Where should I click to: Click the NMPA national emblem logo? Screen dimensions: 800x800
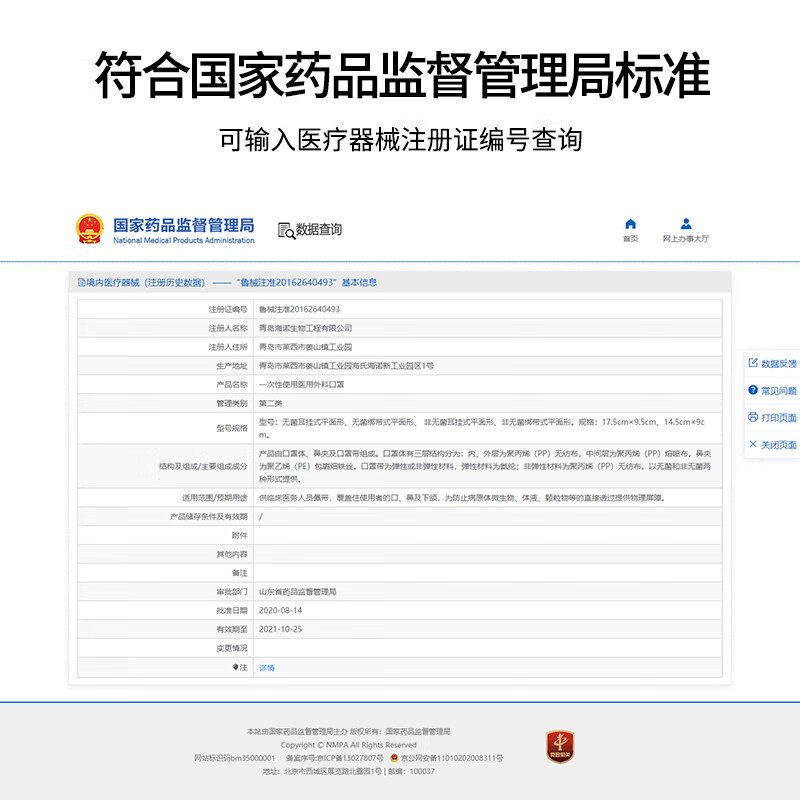(89, 229)
